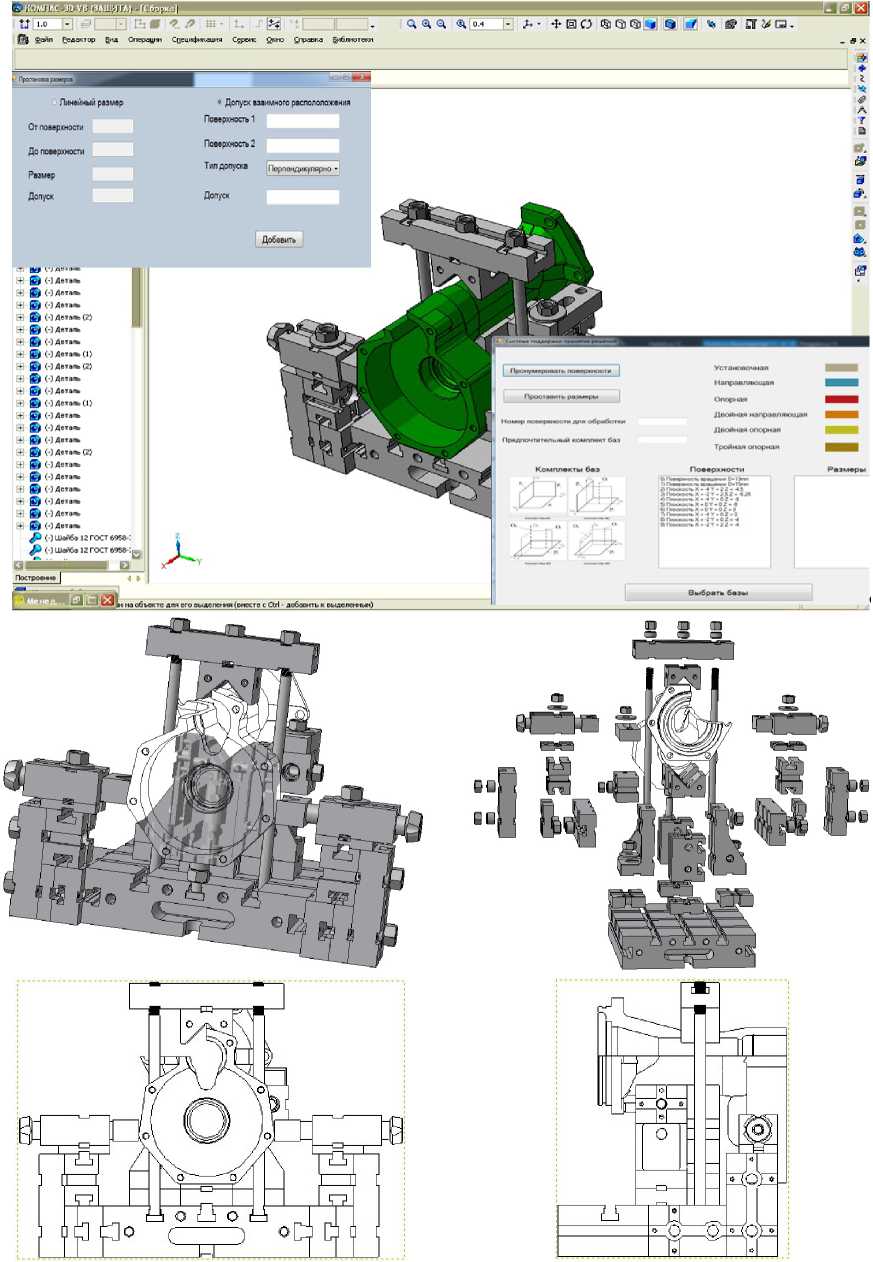Viewport: 873px width, 1262px height.
Task: Click the KOMPAS document icon beside Файл
Action: (x=22, y=40)
